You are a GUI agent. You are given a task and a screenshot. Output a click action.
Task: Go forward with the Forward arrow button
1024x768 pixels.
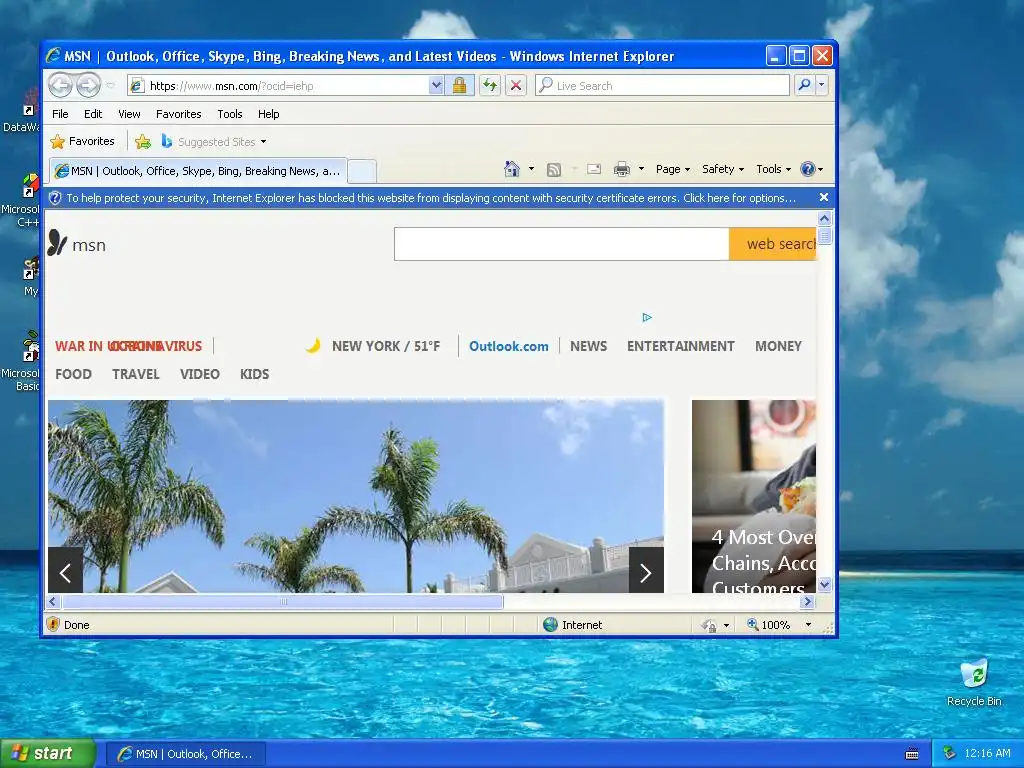[88, 85]
